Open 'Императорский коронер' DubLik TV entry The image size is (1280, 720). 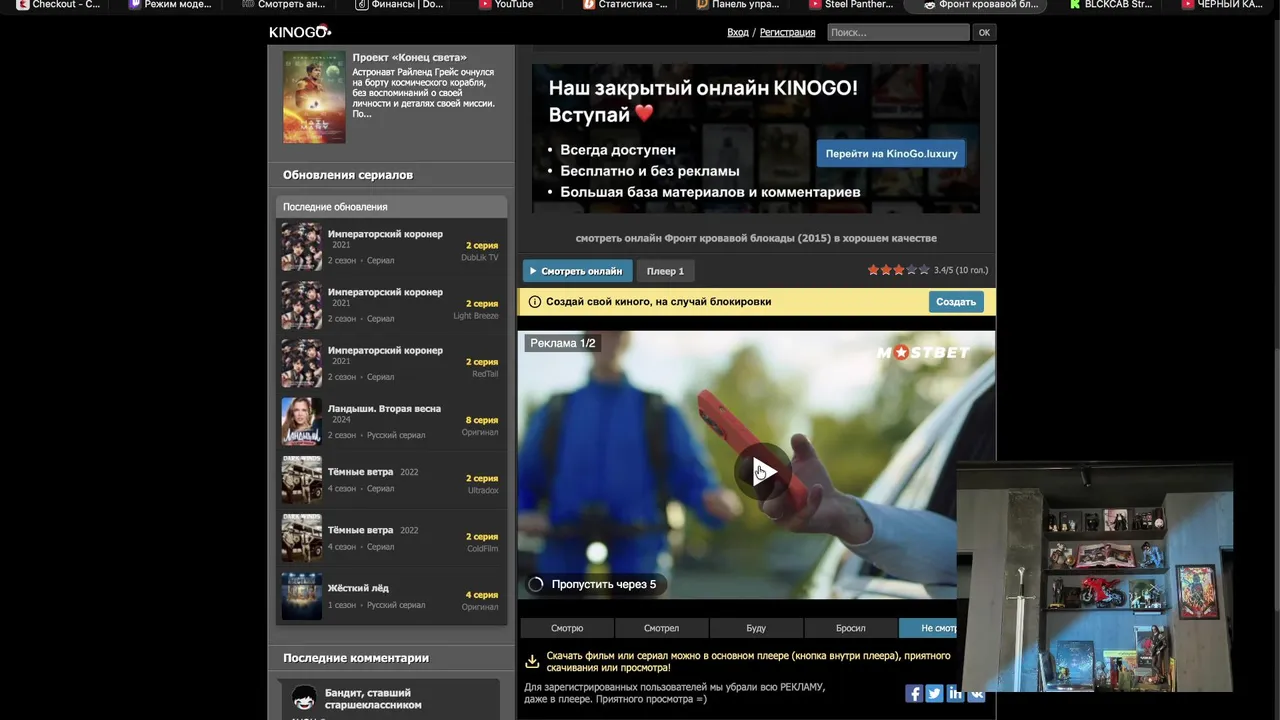[x=391, y=246]
